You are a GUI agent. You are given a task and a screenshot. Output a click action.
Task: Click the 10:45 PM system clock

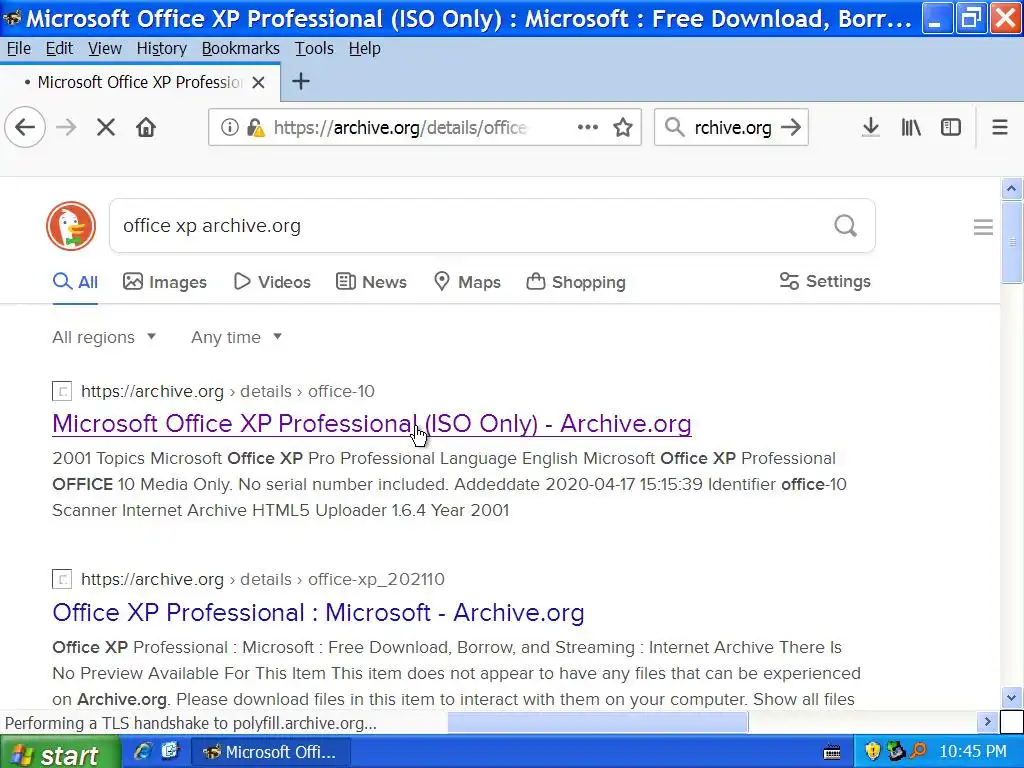[972, 752]
